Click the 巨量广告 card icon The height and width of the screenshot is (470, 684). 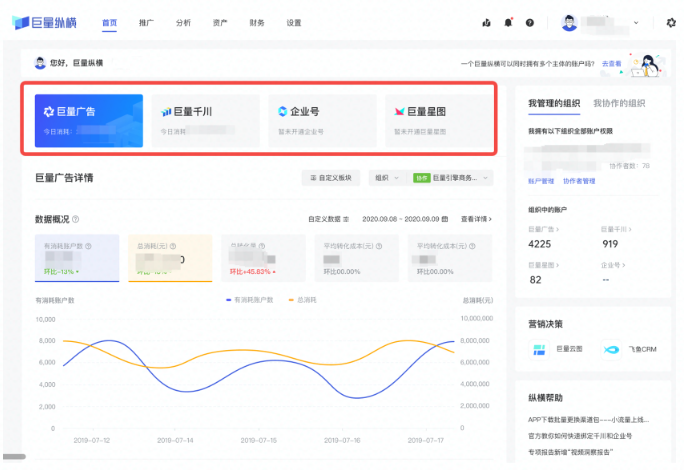(48, 111)
